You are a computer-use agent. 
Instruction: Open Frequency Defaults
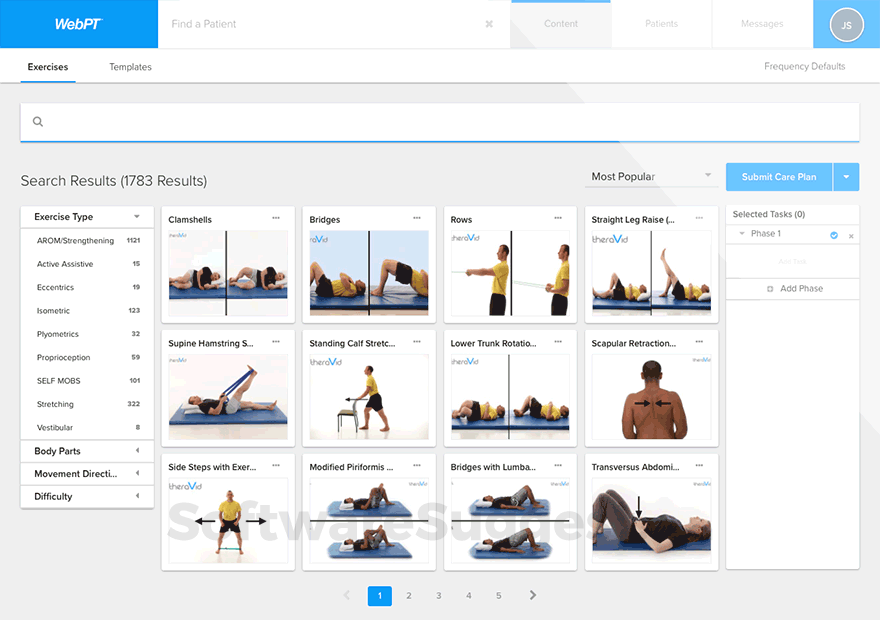click(804, 66)
